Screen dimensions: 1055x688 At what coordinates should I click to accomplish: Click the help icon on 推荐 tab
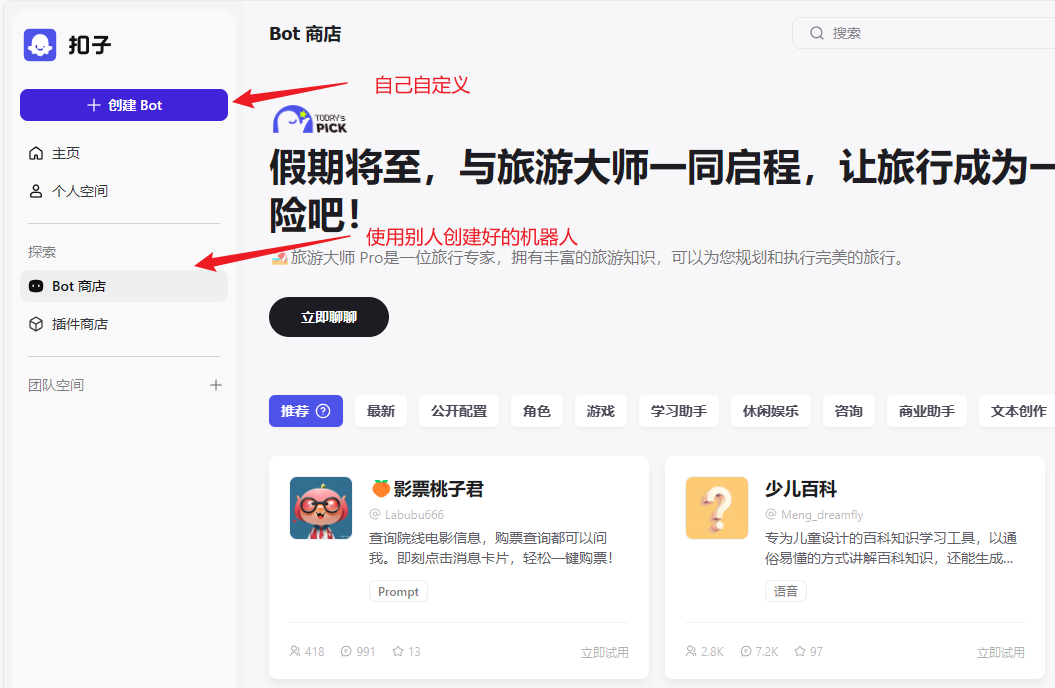coord(323,411)
